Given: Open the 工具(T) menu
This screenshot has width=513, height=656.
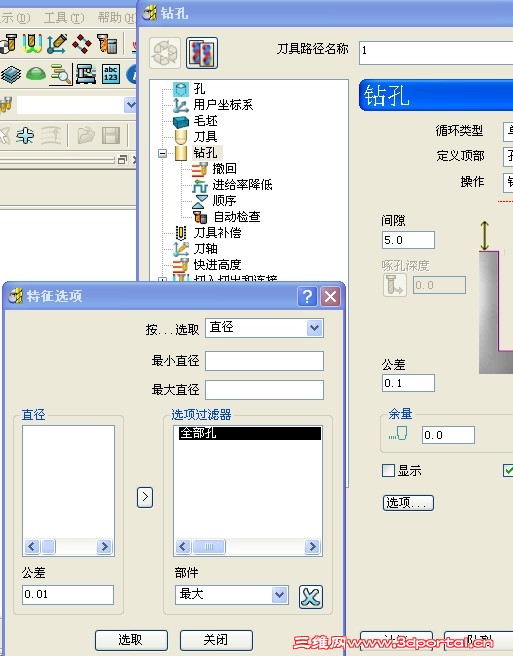Looking at the screenshot, I should (64, 18).
